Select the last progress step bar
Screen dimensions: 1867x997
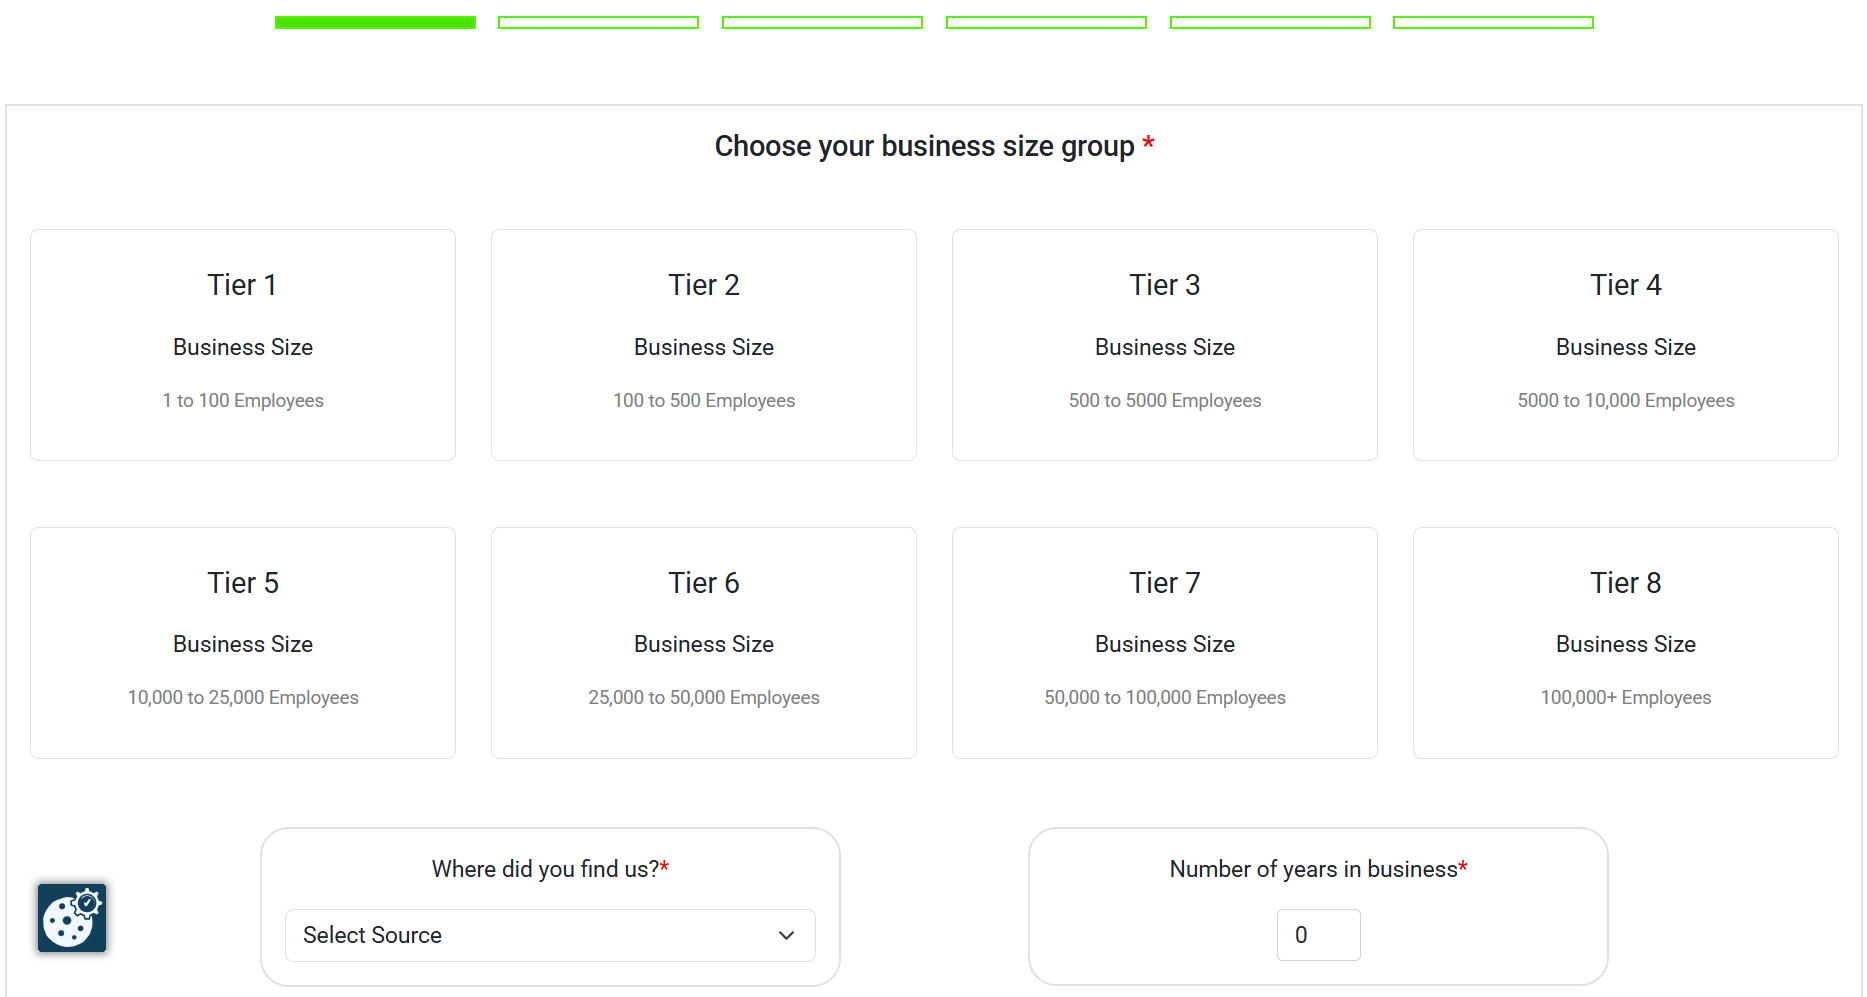[1493, 21]
